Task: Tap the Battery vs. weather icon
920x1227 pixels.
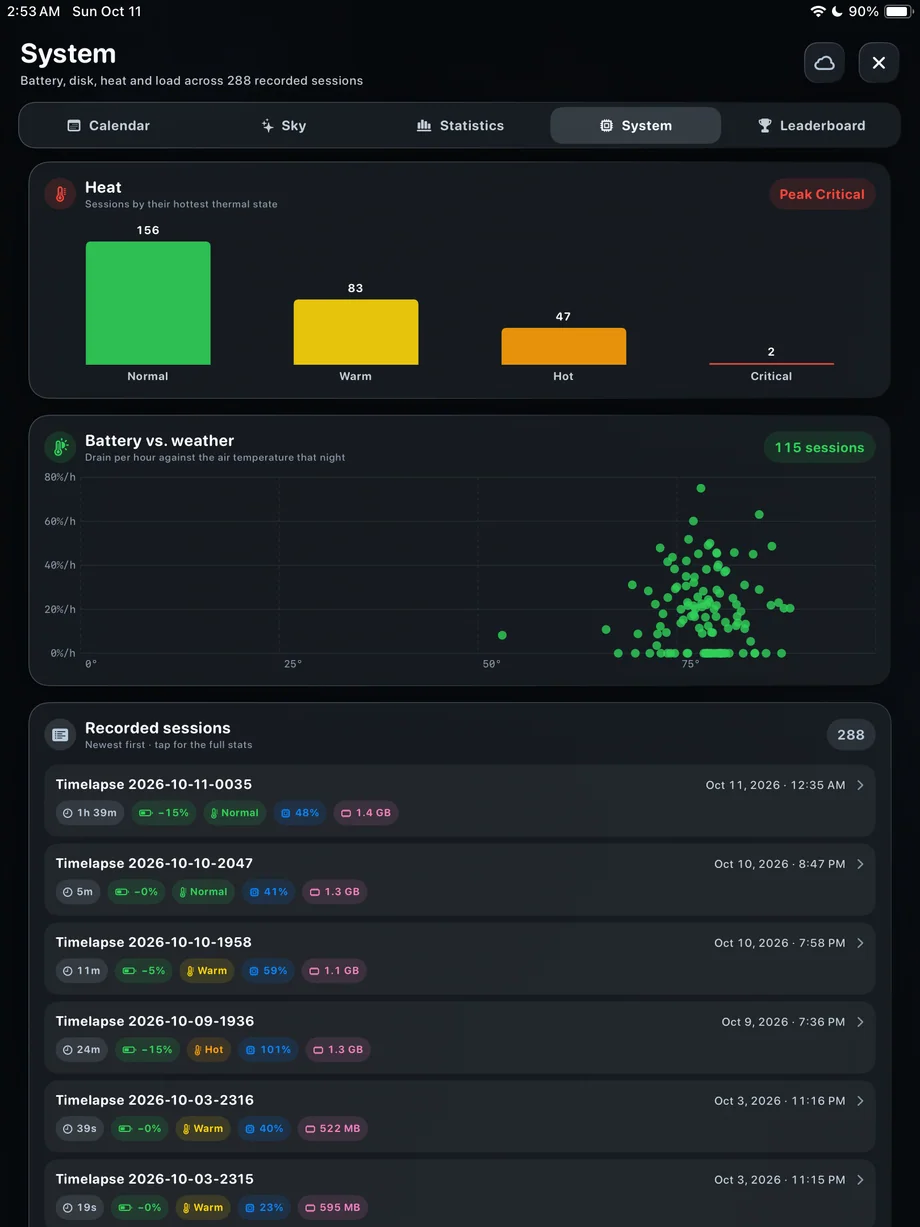Action: [60, 447]
